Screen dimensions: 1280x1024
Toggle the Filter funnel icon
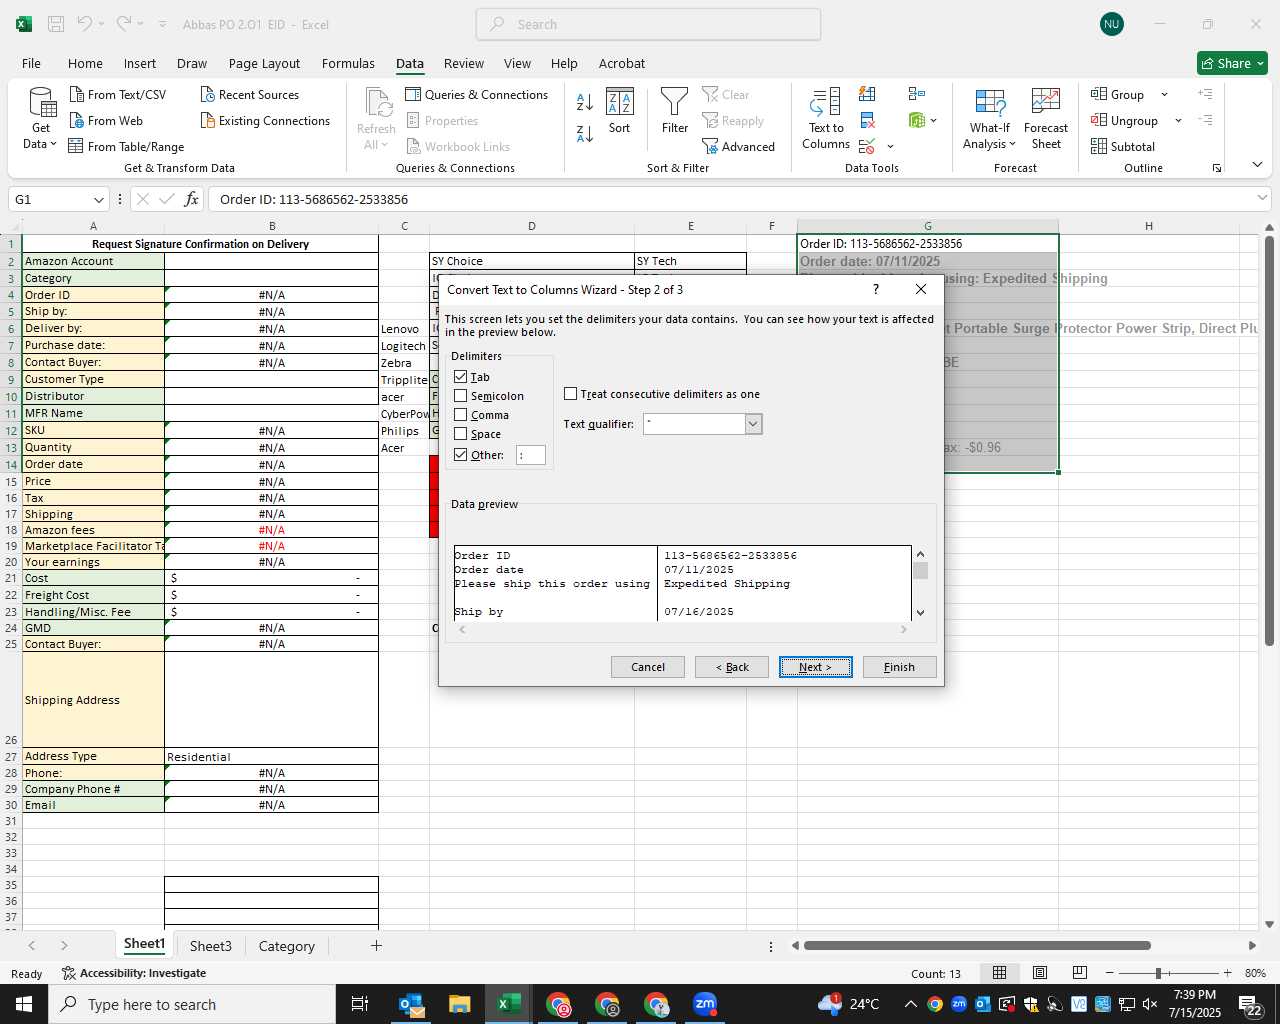click(675, 111)
